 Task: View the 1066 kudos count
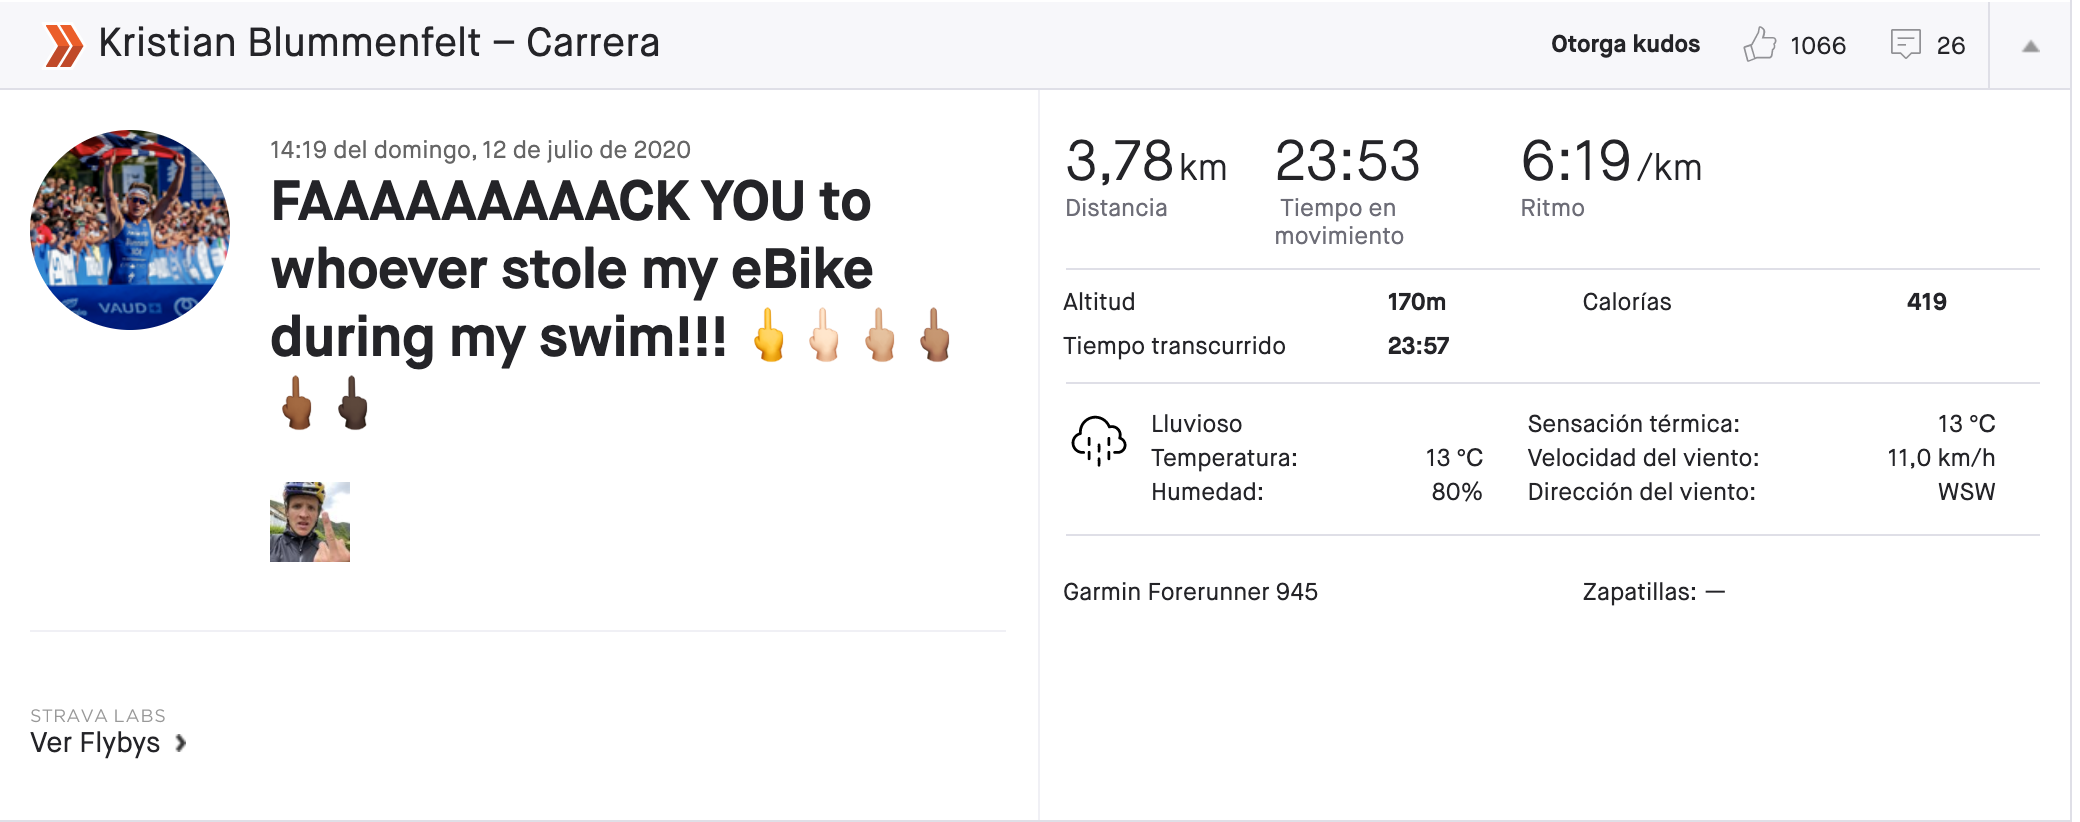(x=1817, y=46)
